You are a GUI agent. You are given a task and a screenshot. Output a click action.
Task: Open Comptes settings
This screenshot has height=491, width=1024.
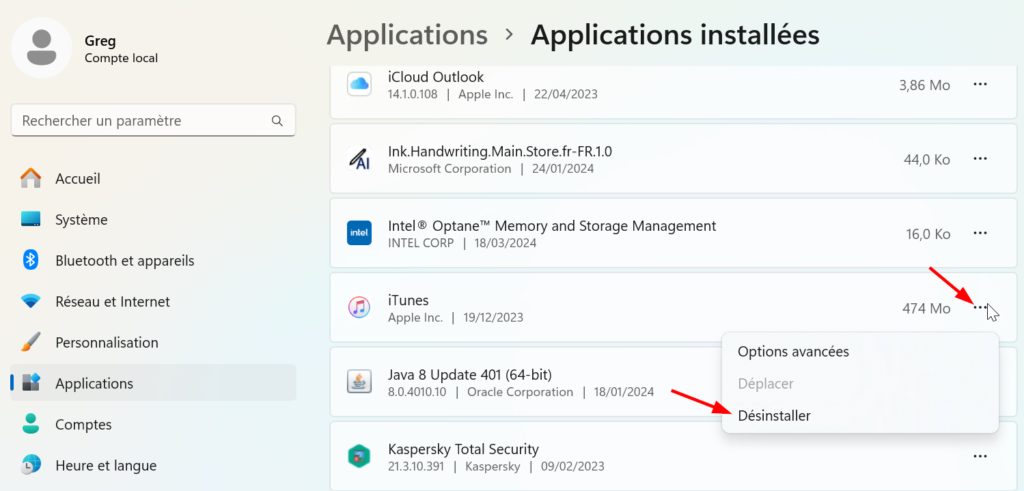pos(153,424)
